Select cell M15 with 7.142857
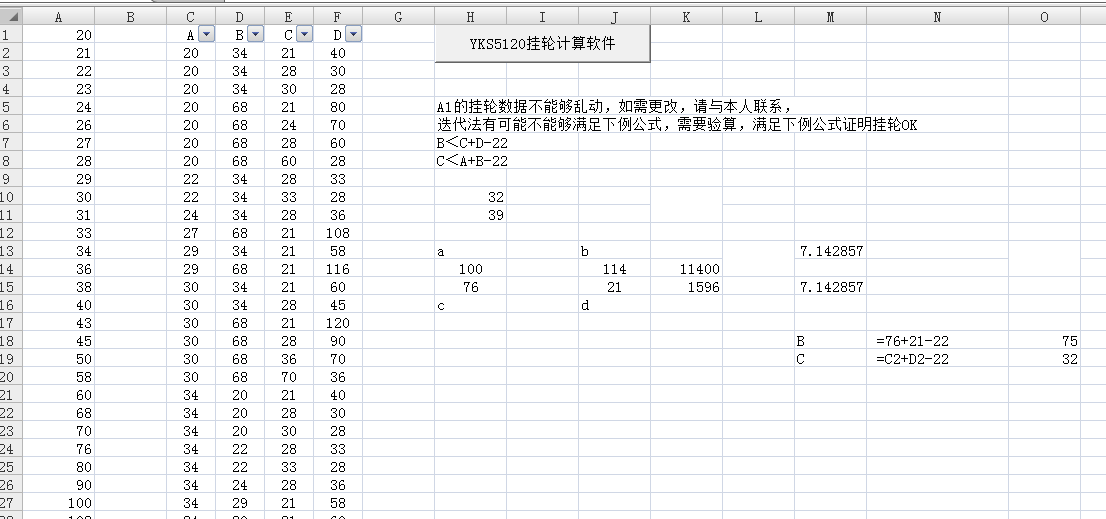Image resolution: width=1106 pixels, height=519 pixels. click(x=830, y=287)
